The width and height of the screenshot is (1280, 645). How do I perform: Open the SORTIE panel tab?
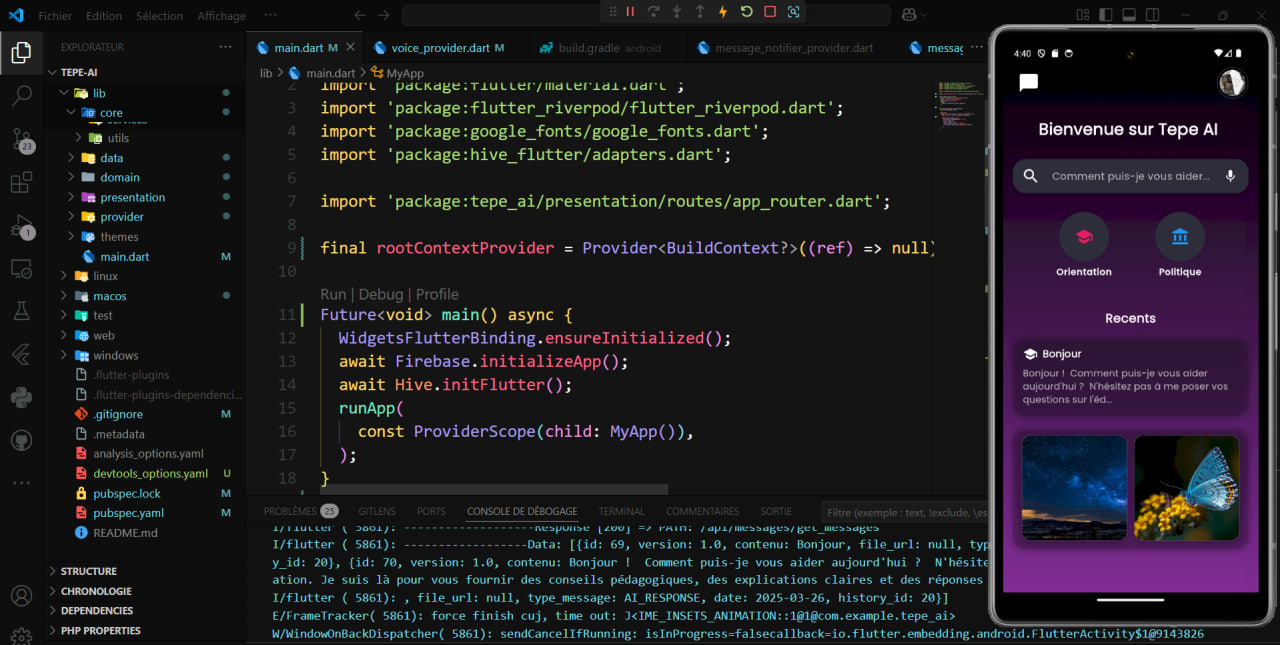coord(776,511)
